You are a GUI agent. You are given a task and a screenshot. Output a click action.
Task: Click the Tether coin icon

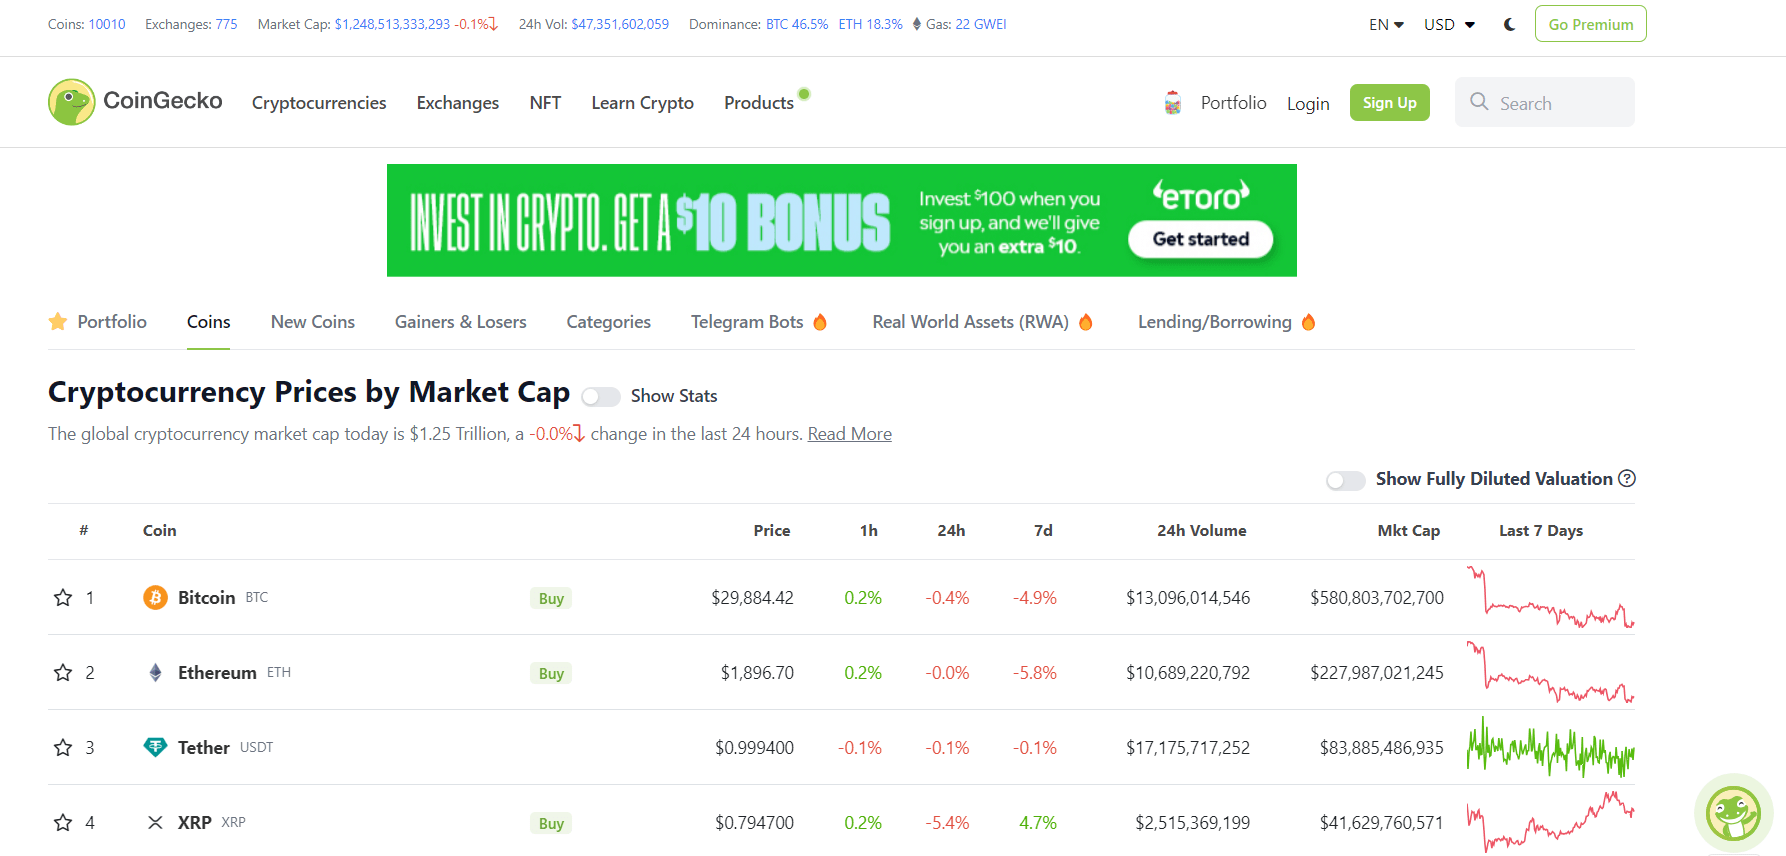click(155, 747)
